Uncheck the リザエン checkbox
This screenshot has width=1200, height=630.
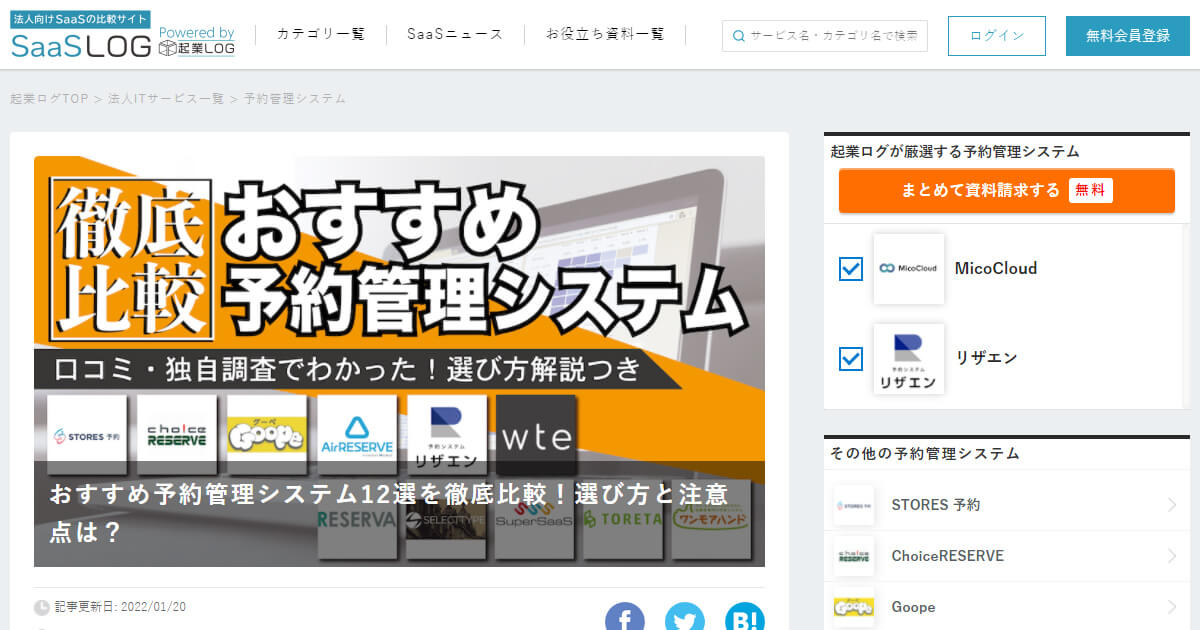pos(851,358)
